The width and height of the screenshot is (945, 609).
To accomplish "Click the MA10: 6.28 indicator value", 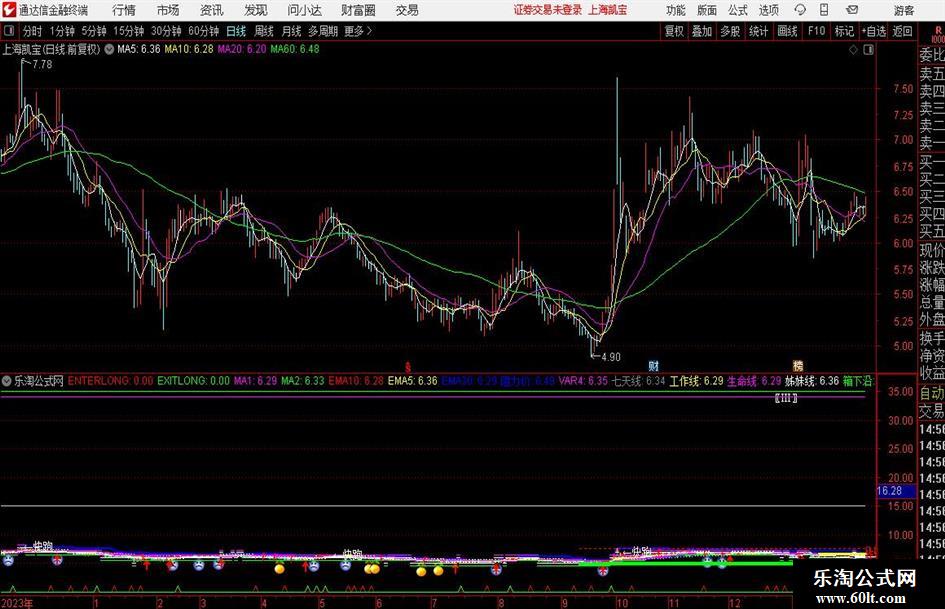I will pyautogui.click(x=189, y=49).
